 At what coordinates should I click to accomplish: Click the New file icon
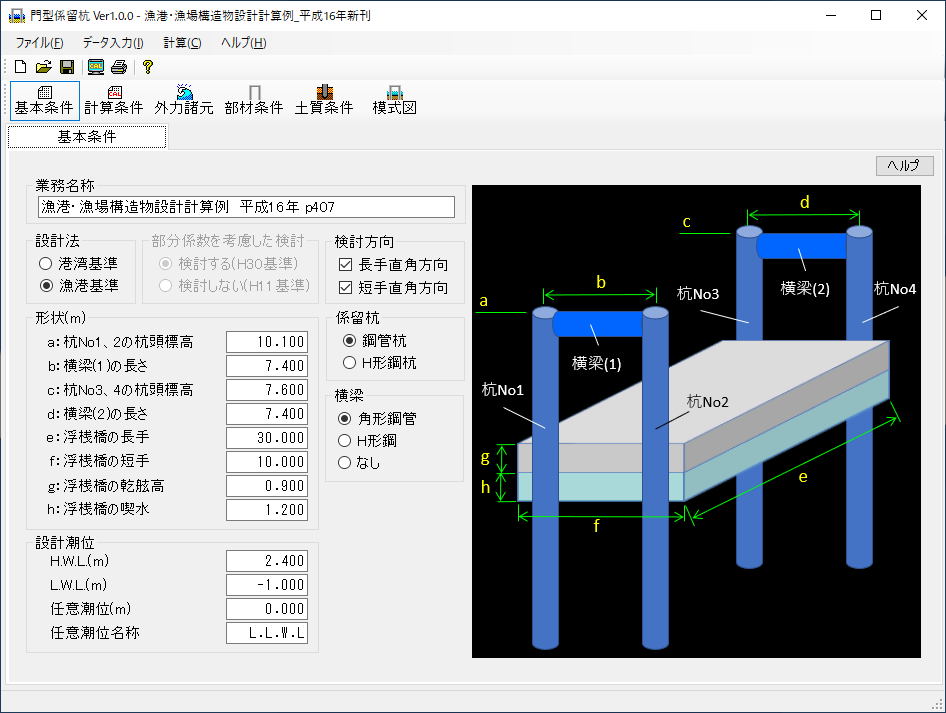20,66
